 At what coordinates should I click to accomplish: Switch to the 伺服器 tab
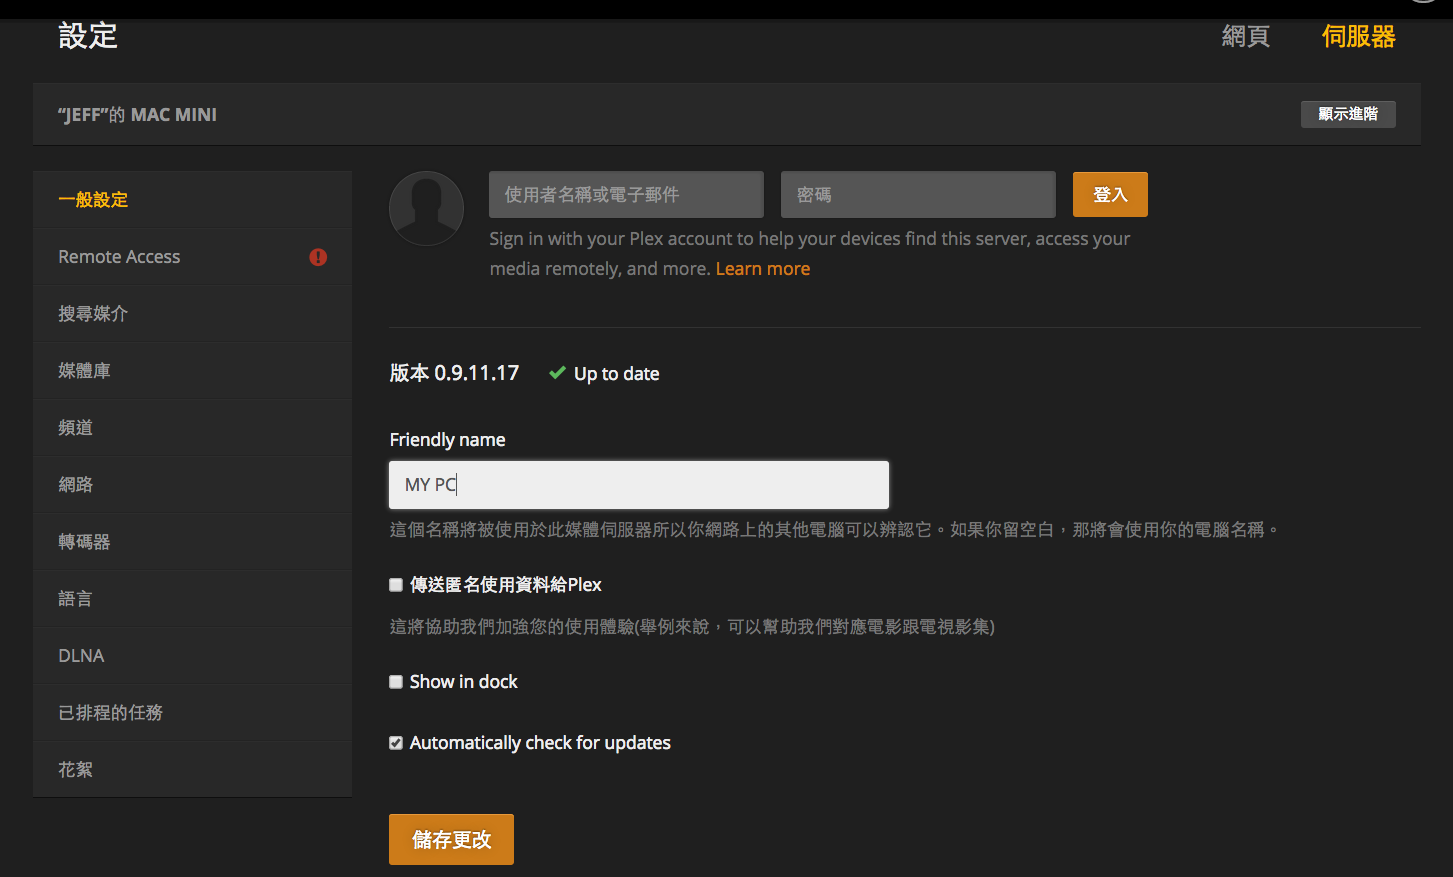pos(1358,37)
